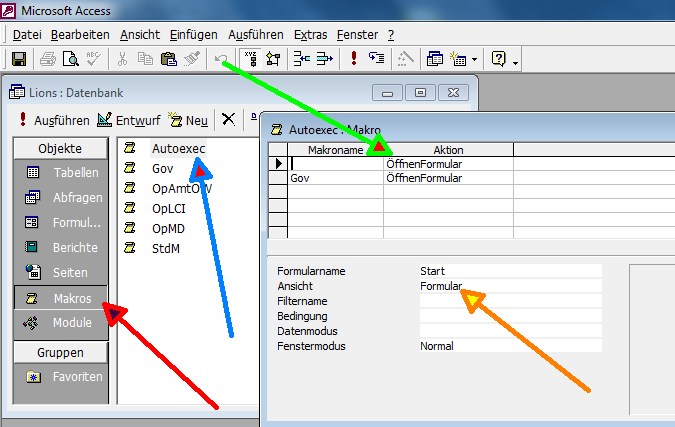Image resolution: width=675 pixels, height=427 pixels.
Task: Click the Fenstermodus field showing Normal
Action: 511,346
